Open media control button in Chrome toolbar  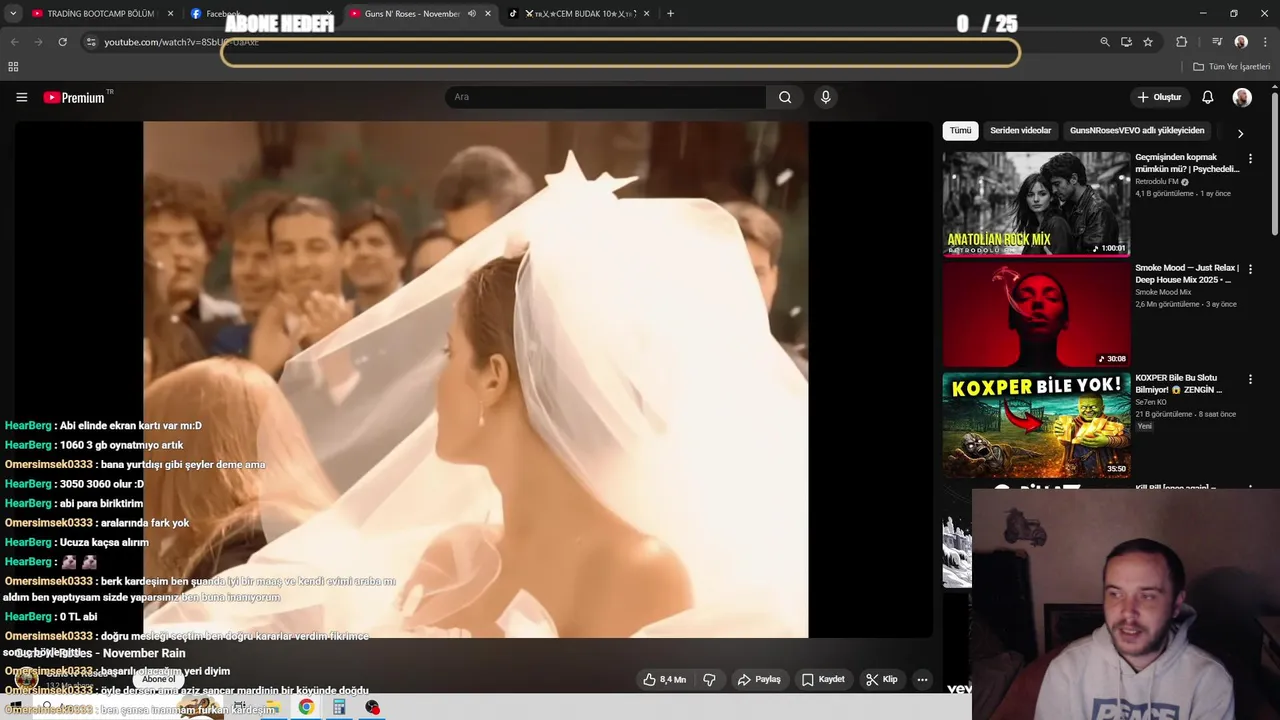(x=1217, y=42)
